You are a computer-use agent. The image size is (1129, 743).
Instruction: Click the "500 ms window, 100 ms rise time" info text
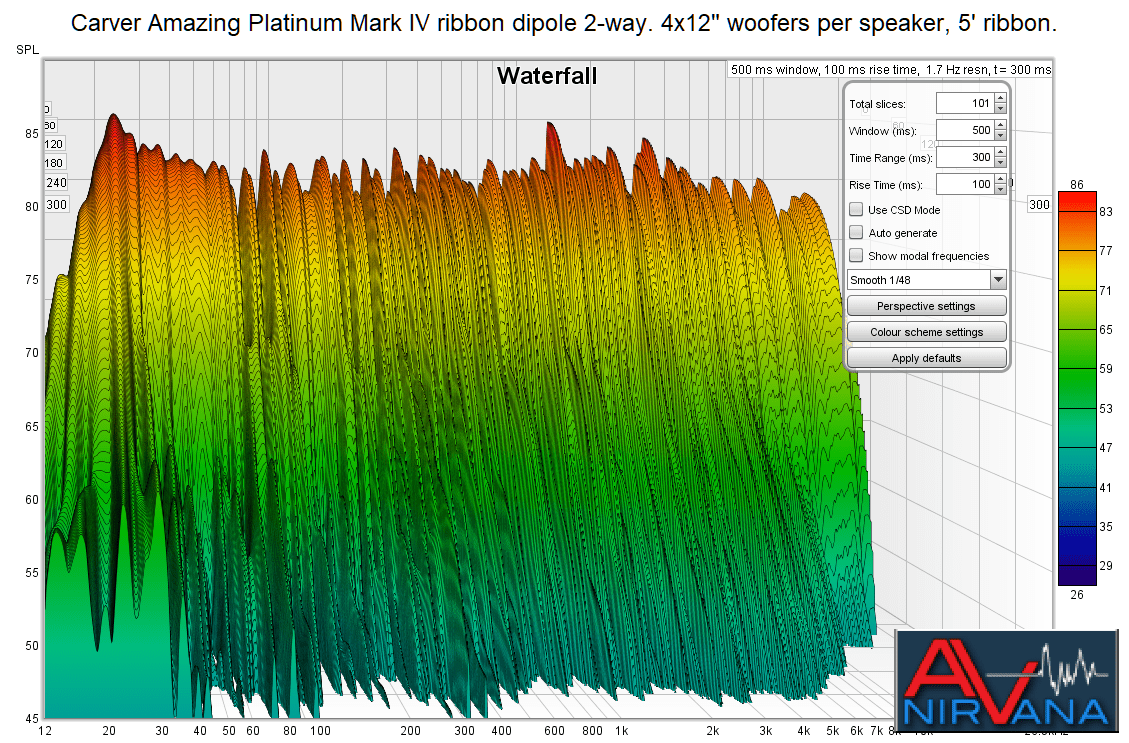(824, 70)
